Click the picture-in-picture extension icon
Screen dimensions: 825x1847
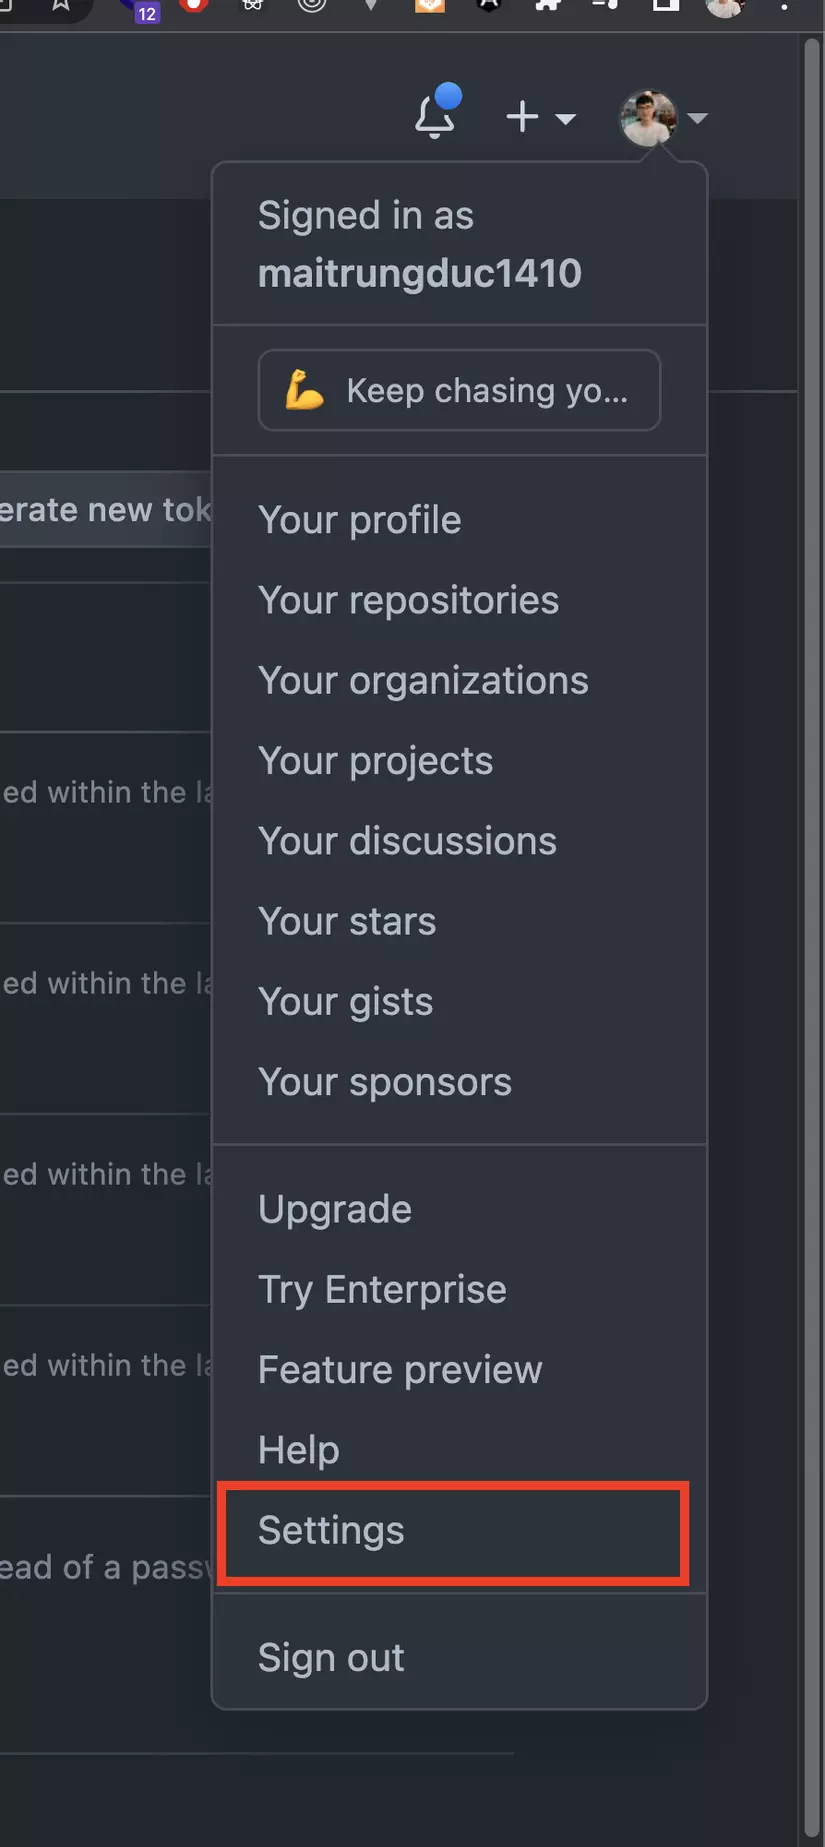click(664, 8)
